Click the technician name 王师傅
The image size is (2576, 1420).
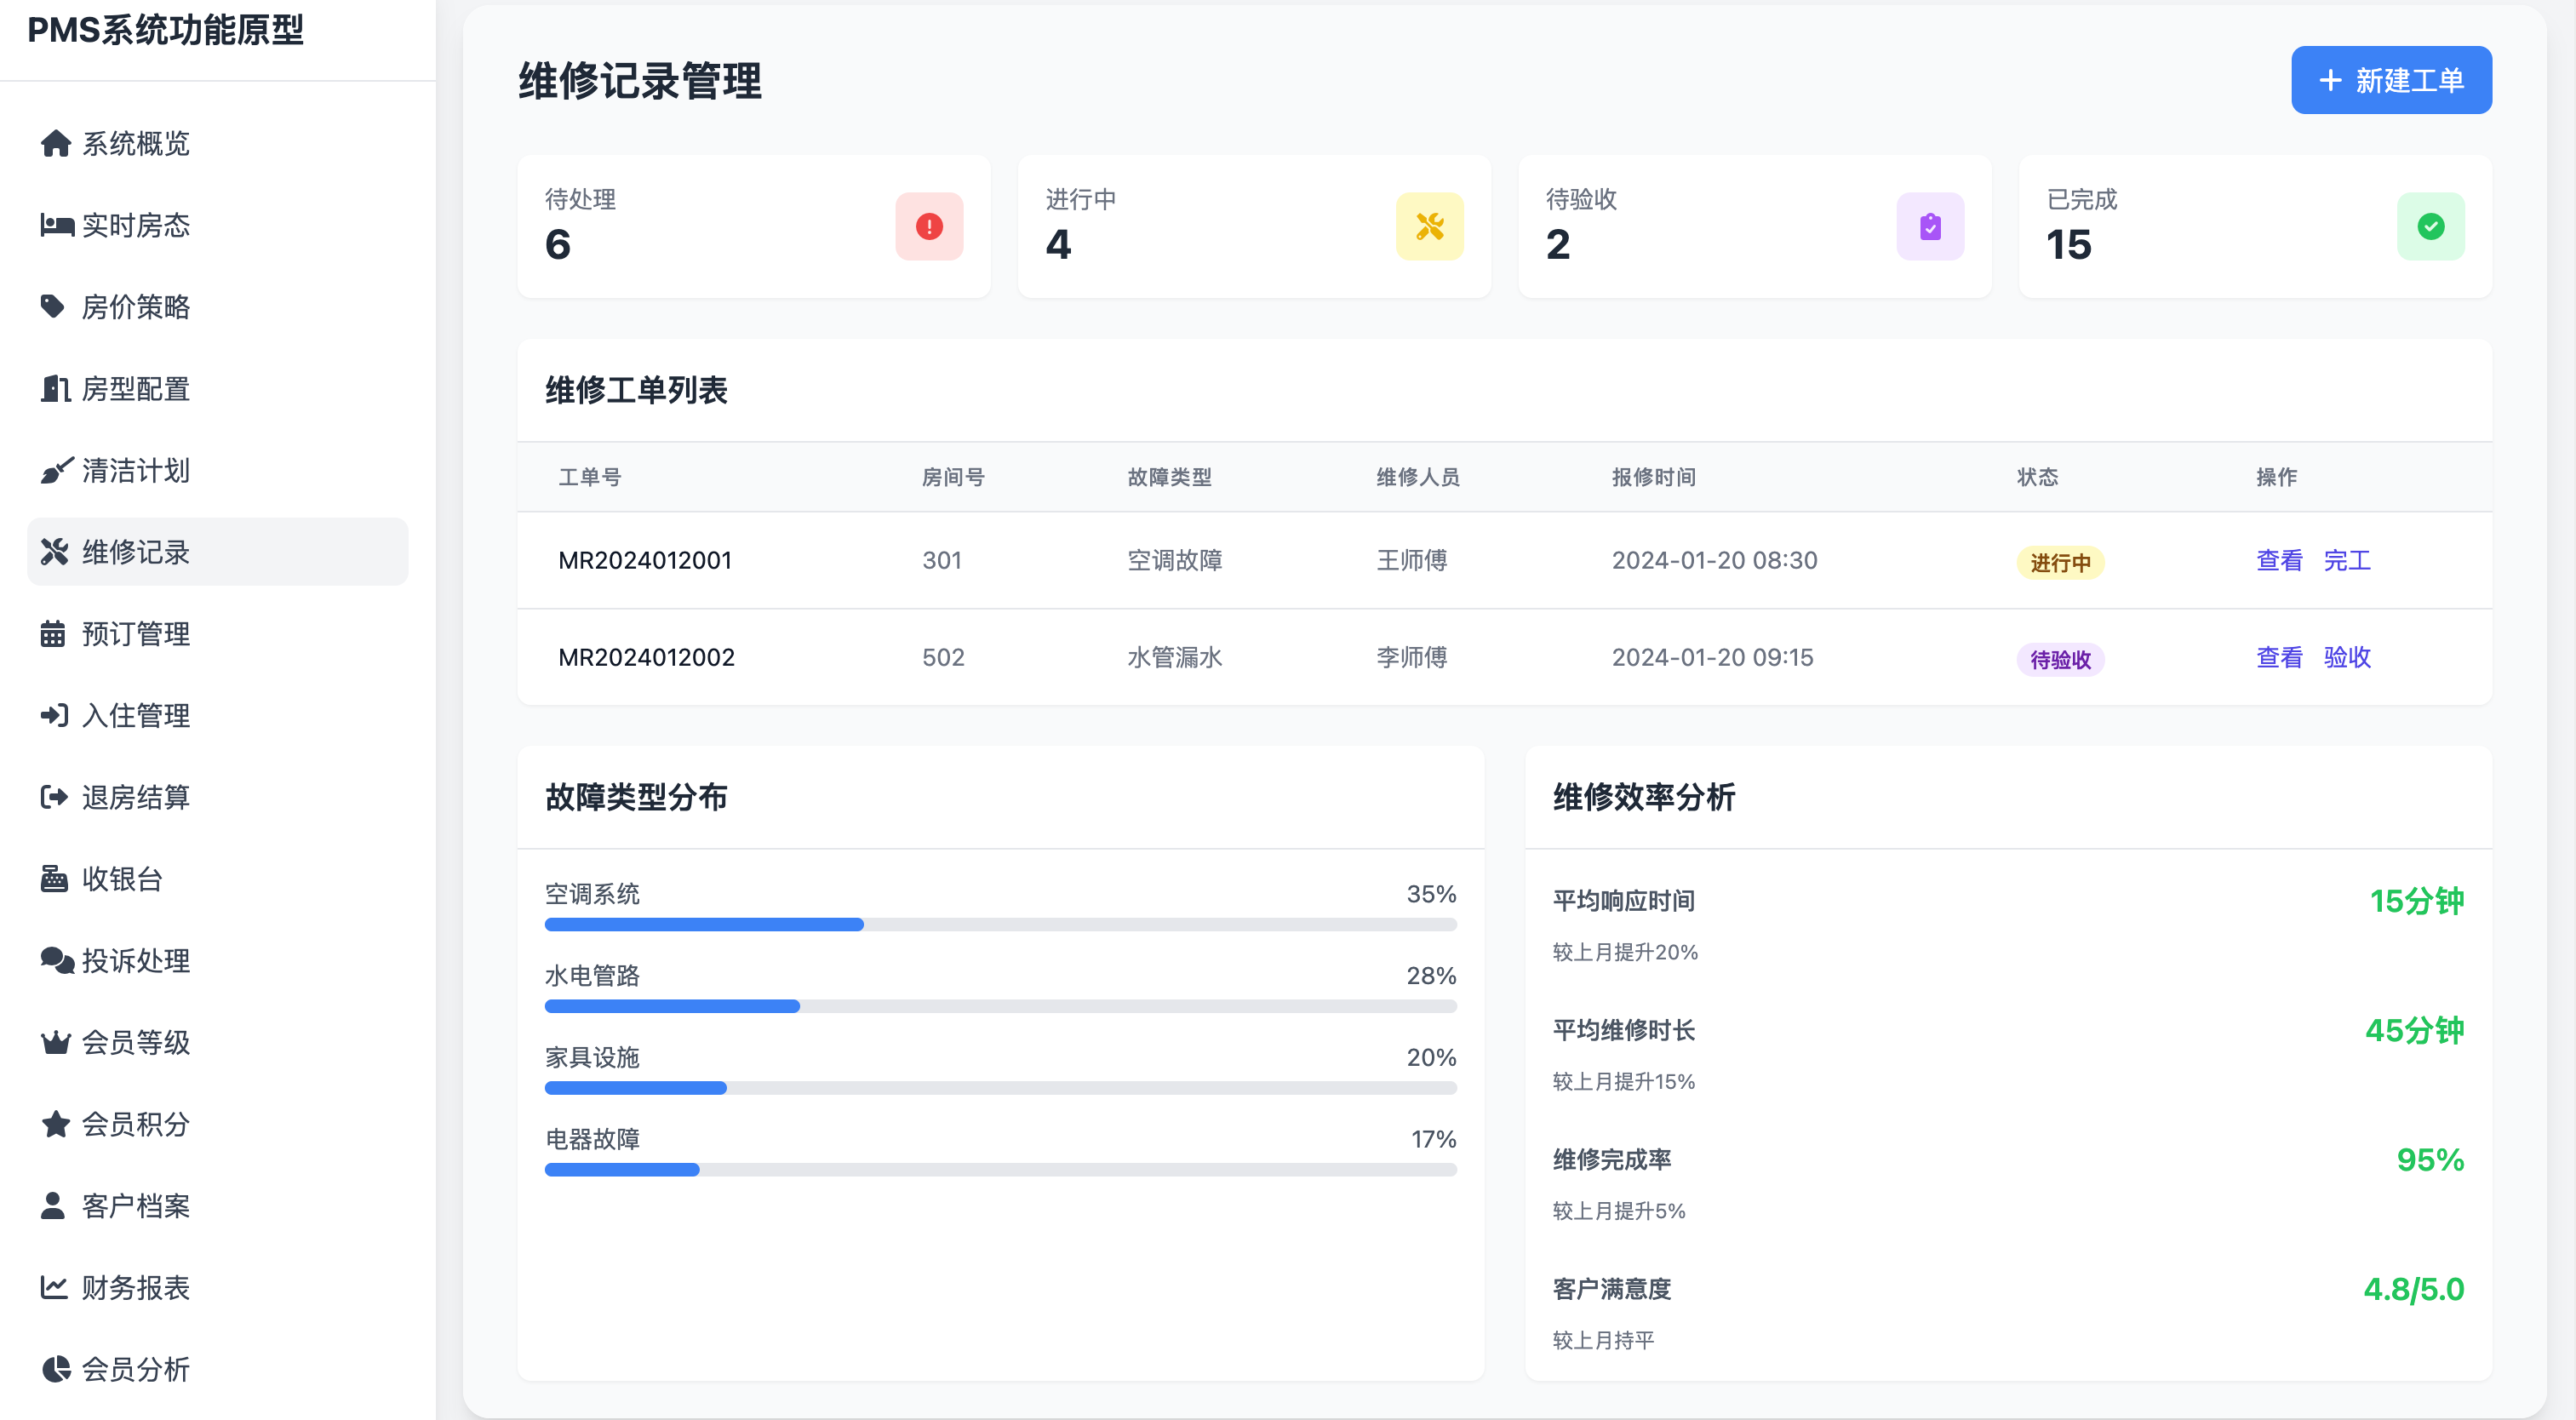(x=1412, y=561)
